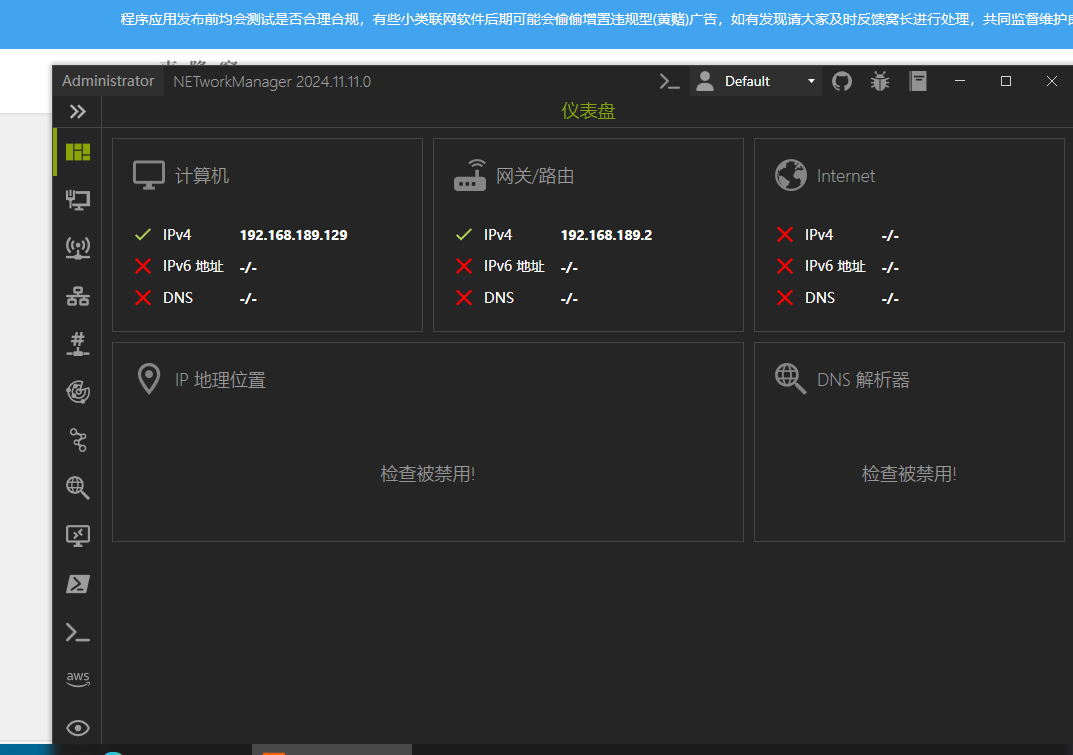
Task: Click the profile user avatar icon
Action: pos(705,81)
